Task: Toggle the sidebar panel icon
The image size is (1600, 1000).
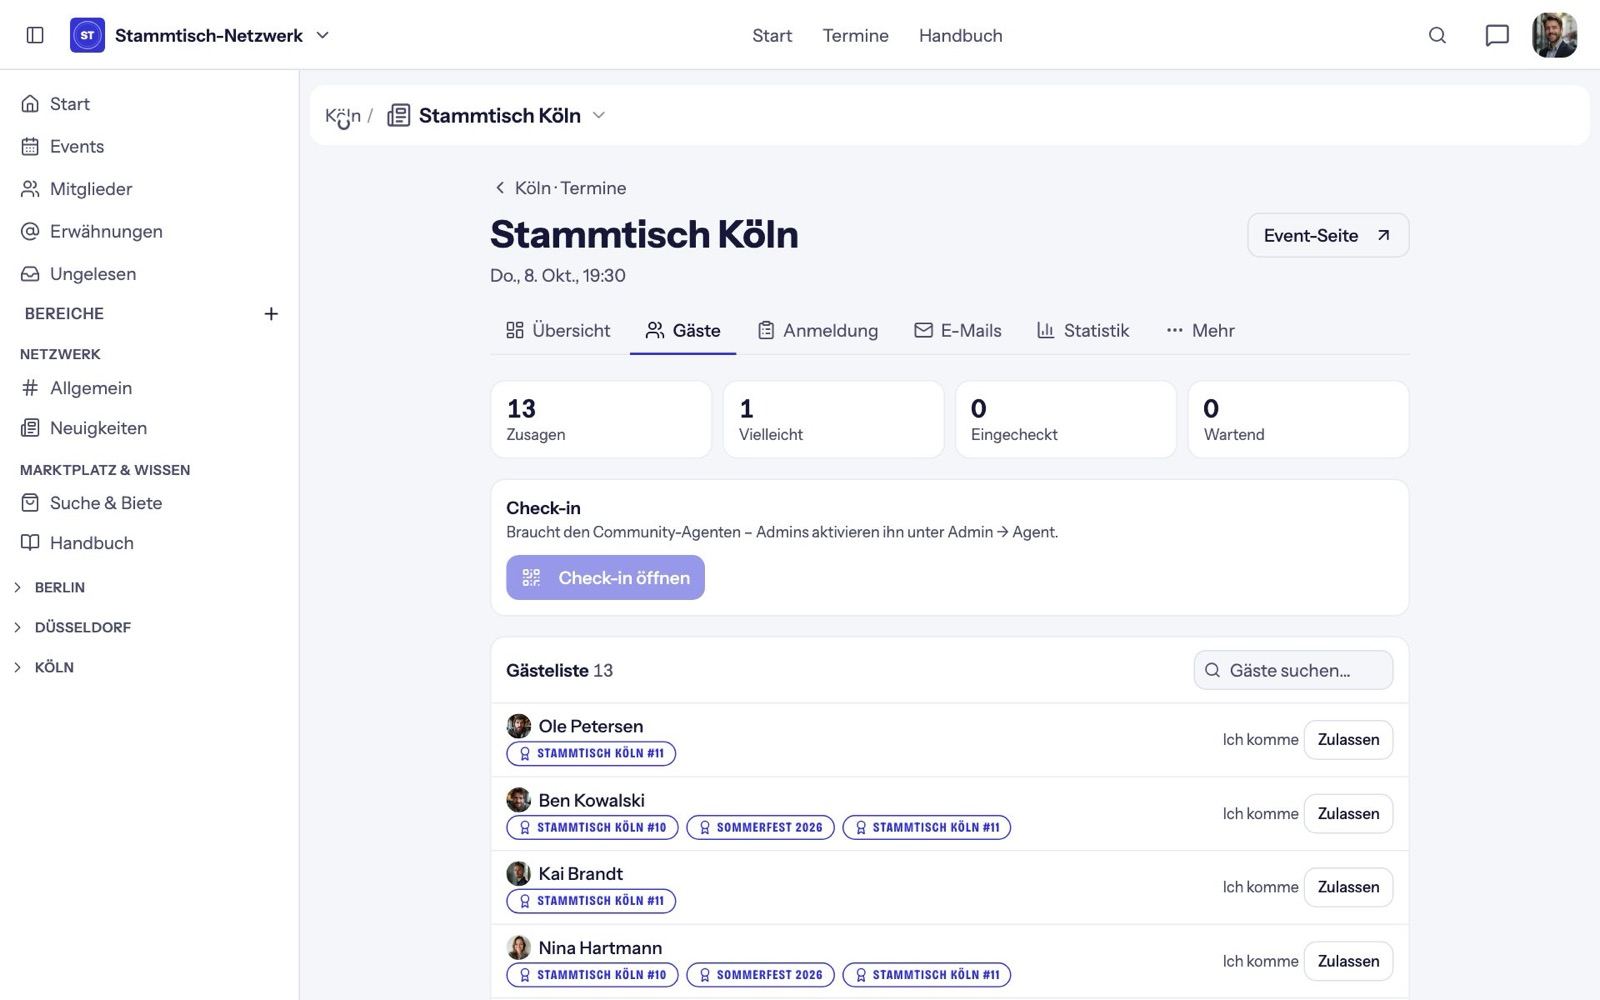Action: point(35,35)
